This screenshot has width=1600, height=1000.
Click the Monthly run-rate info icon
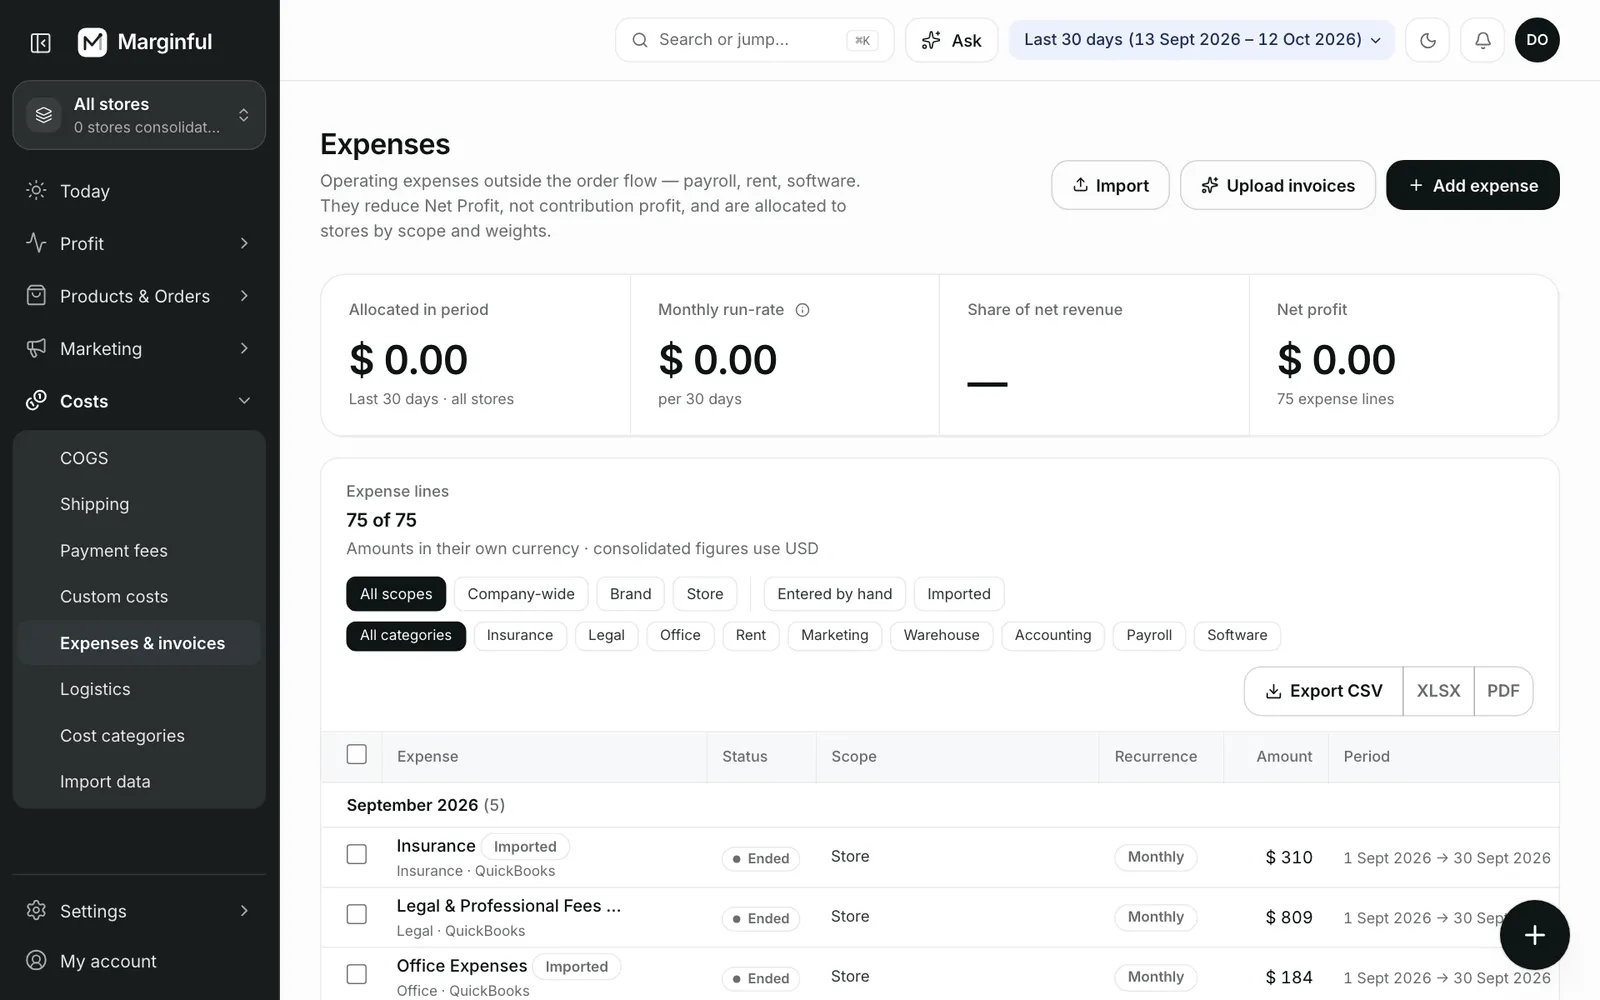[802, 310]
